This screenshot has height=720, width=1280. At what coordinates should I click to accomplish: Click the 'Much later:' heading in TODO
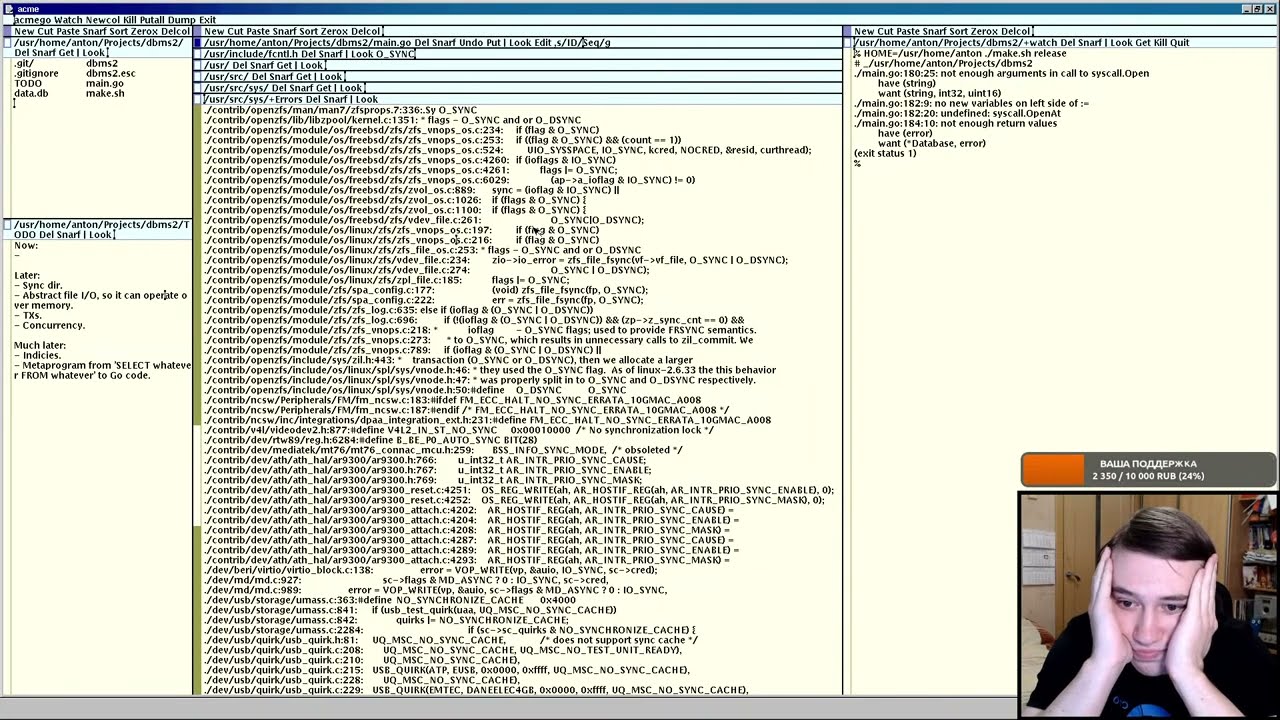pyautogui.click(x=40, y=346)
